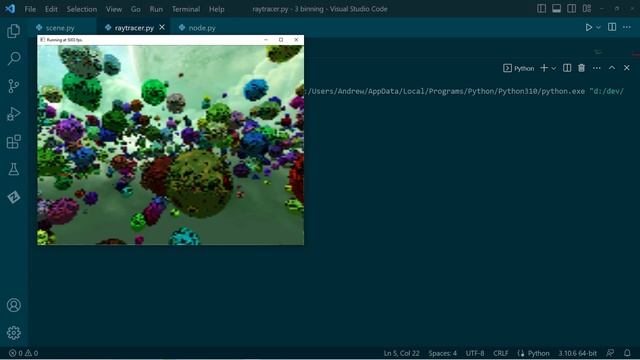Maximize the raytracer render window
640x360 pixels.
click(281, 40)
